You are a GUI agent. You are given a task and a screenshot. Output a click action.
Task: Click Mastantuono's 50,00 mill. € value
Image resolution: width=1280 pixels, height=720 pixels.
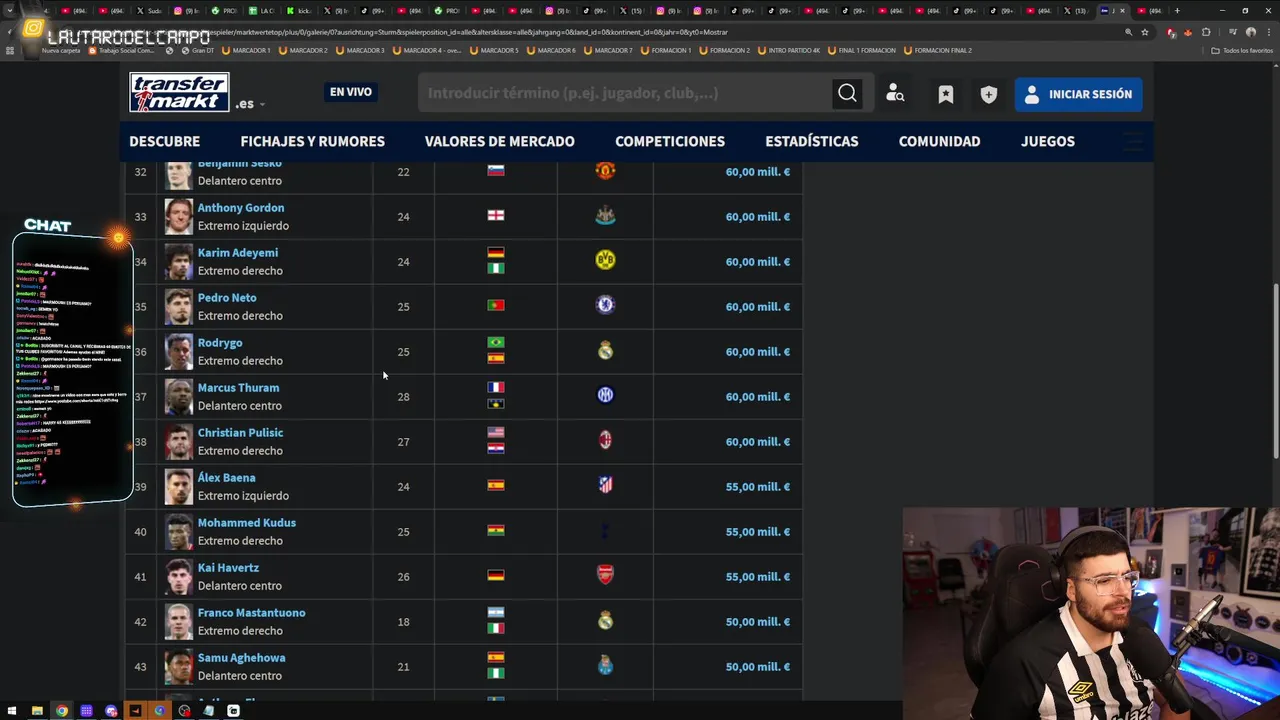pyautogui.click(x=758, y=621)
